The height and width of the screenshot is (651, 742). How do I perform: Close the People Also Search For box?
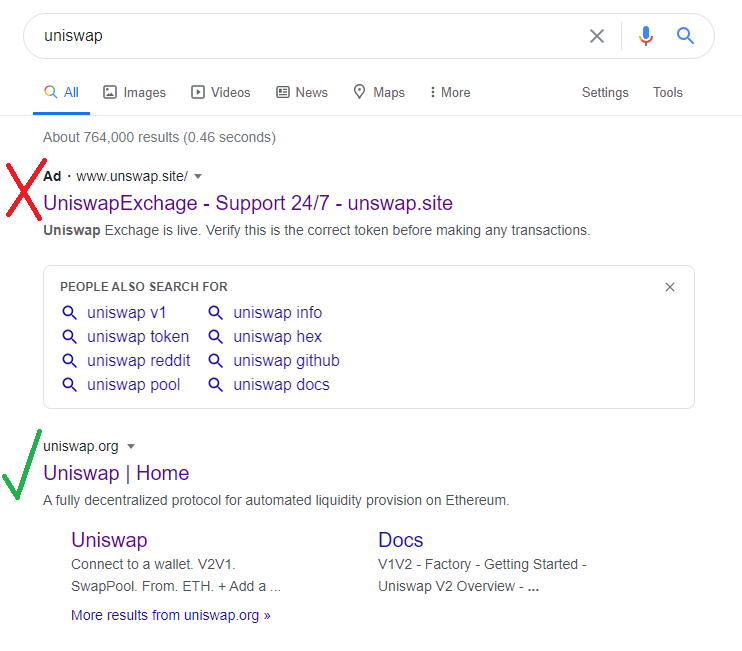[670, 287]
